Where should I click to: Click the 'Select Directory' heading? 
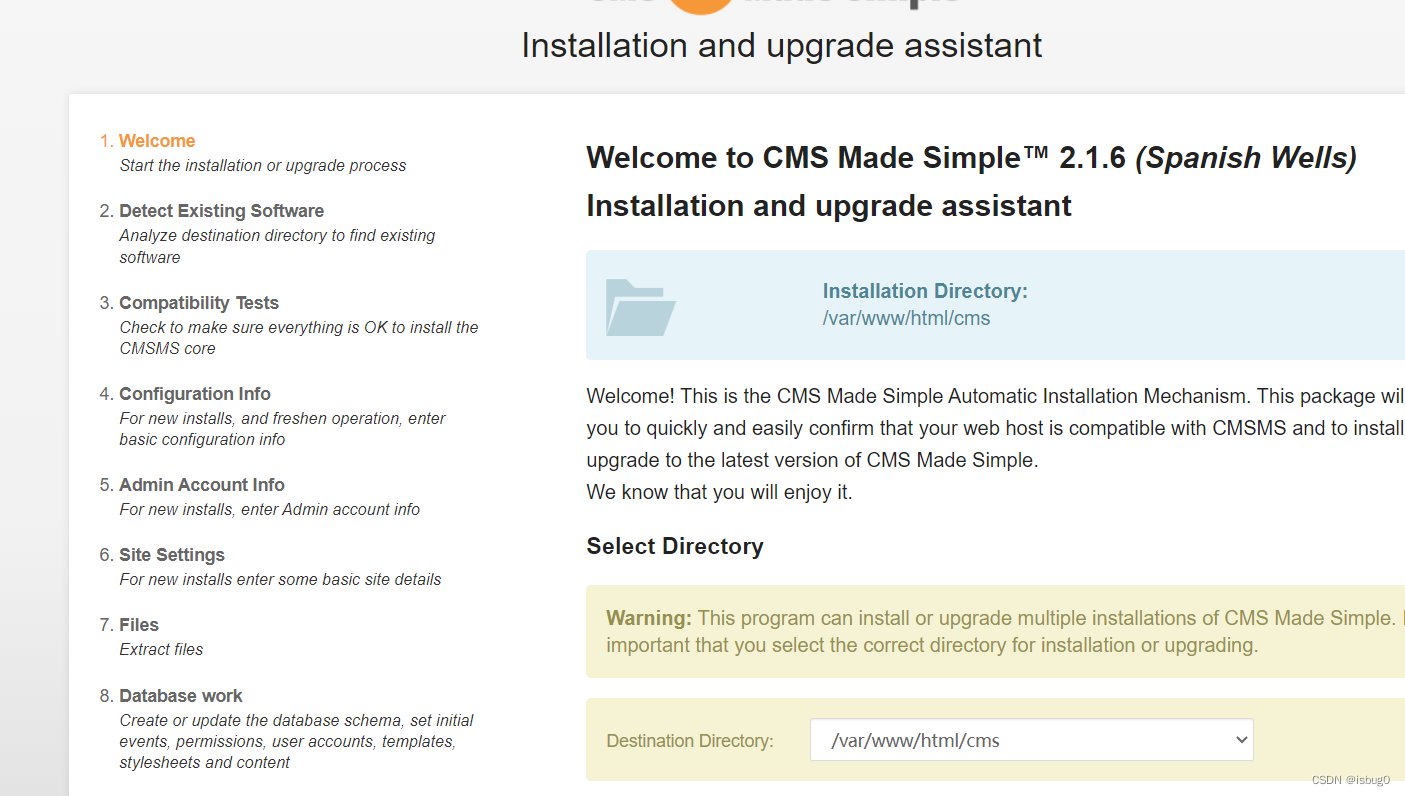(x=675, y=546)
